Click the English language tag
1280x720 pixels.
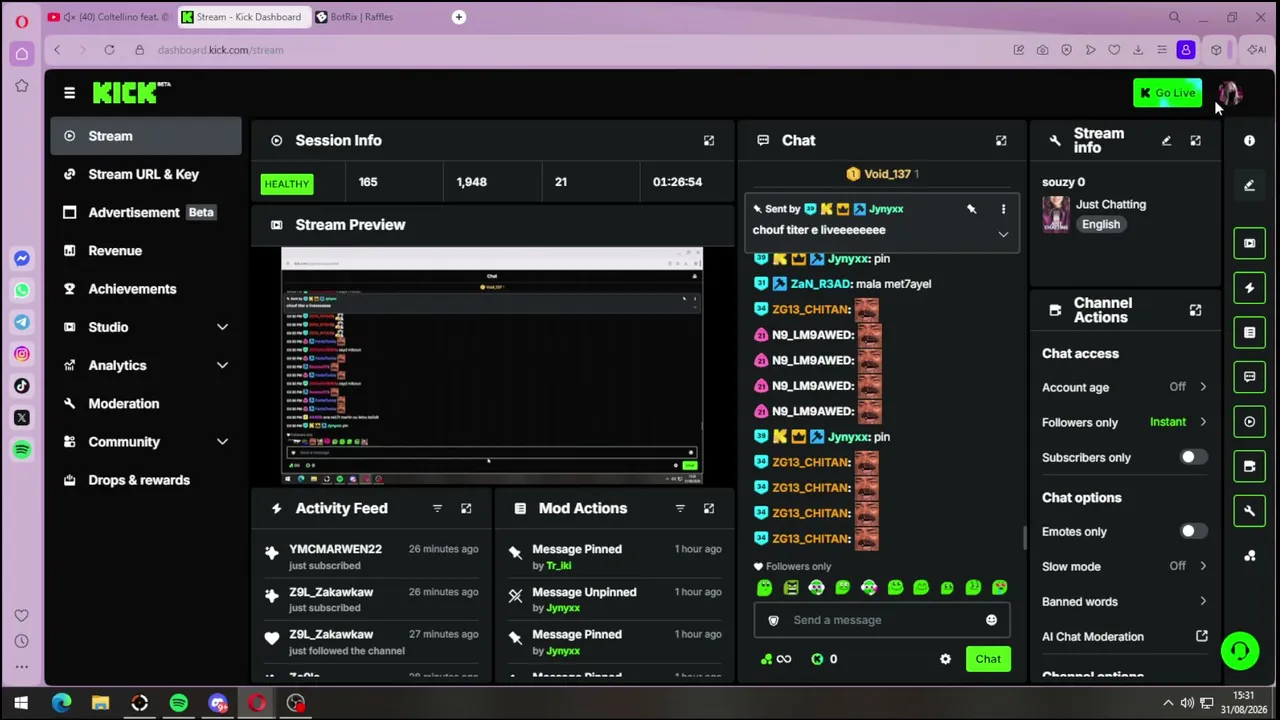pos(1101,225)
